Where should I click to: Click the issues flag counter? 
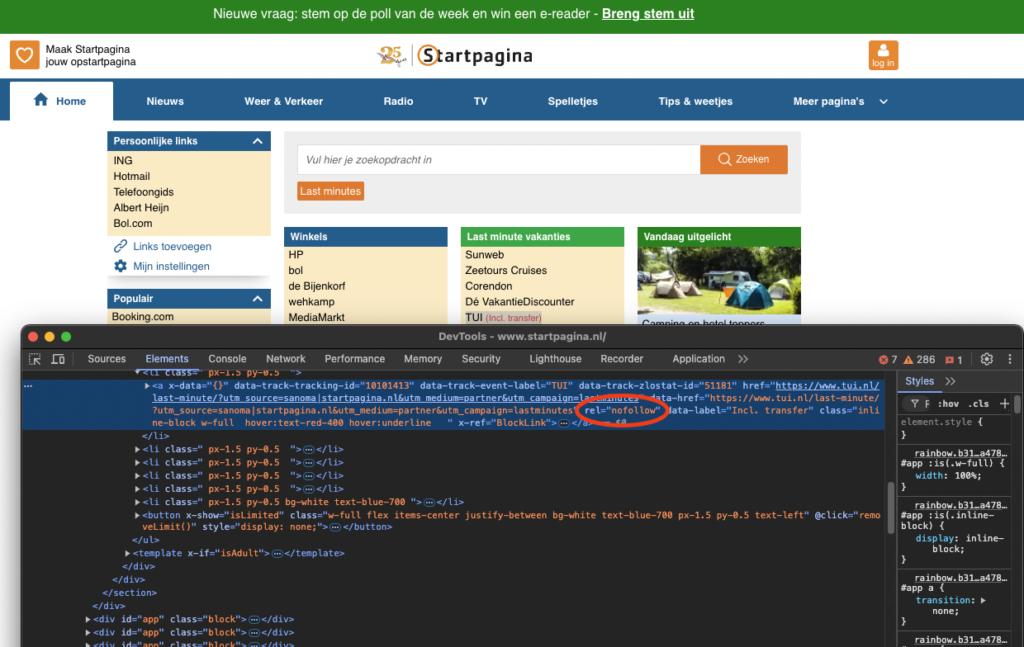pyautogui.click(x=953, y=360)
